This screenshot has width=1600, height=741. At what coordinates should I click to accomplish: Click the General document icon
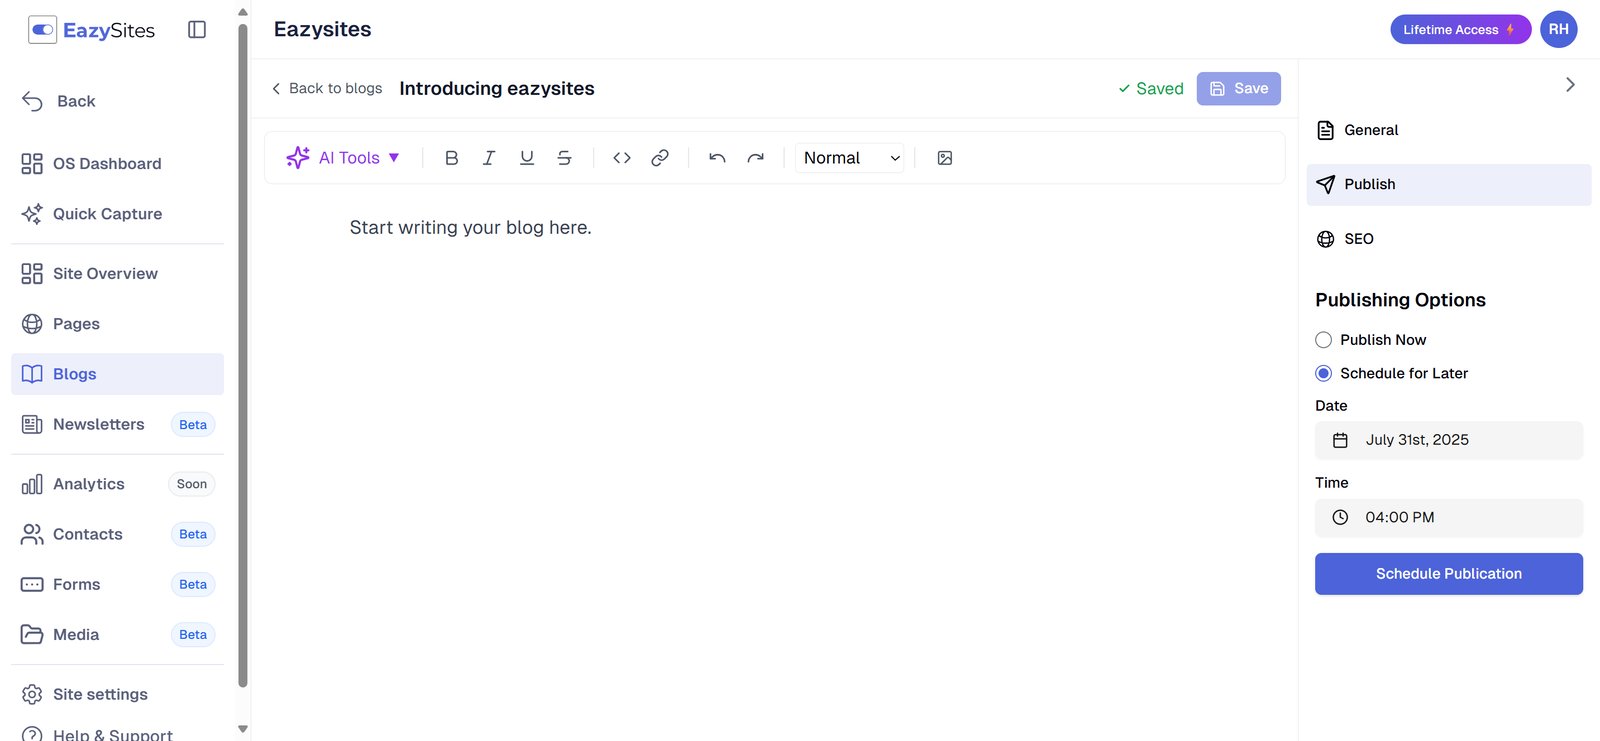[1326, 130]
